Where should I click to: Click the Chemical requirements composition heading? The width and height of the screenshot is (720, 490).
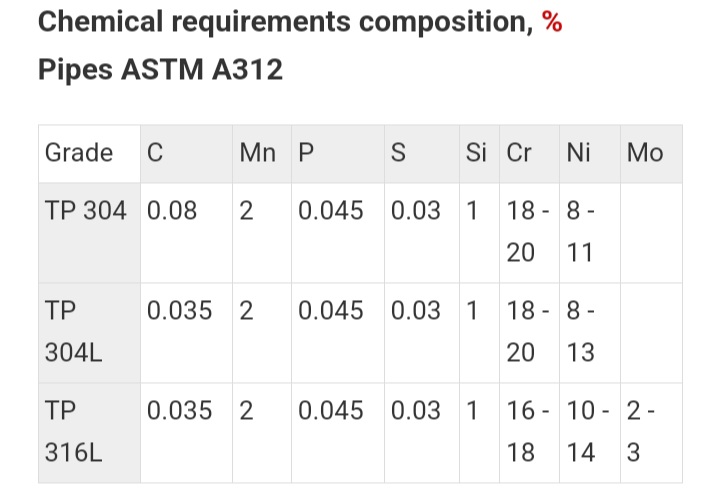pyautogui.click(x=286, y=22)
